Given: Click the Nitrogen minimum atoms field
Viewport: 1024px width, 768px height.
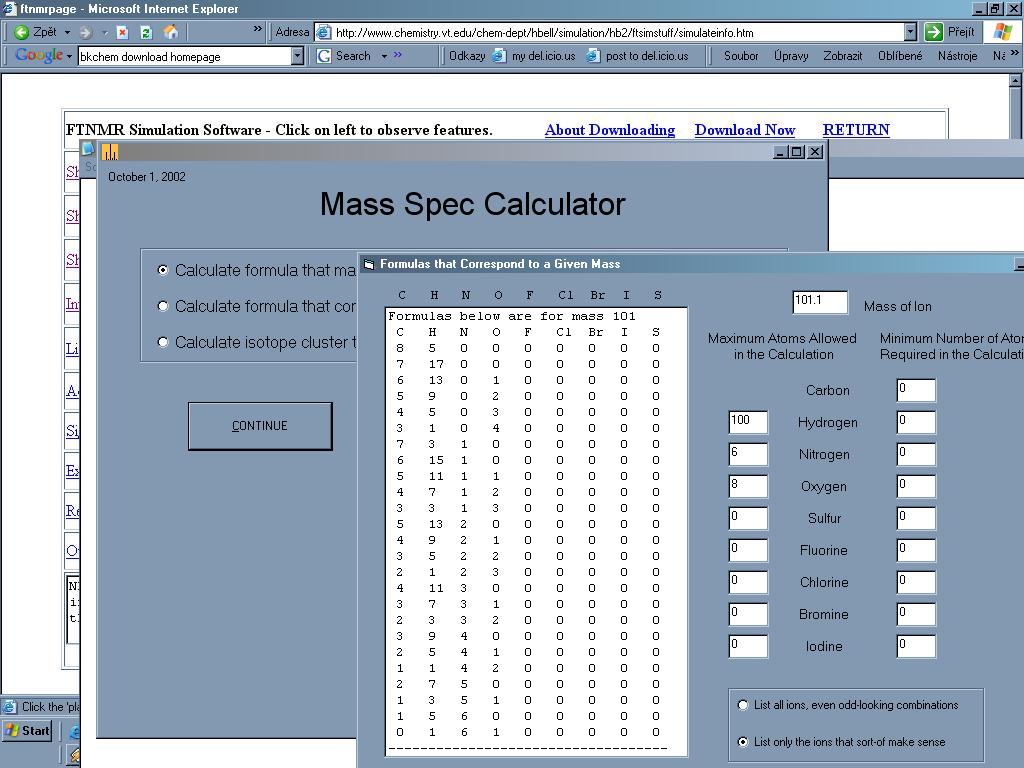Looking at the screenshot, I should (x=916, y=454).
